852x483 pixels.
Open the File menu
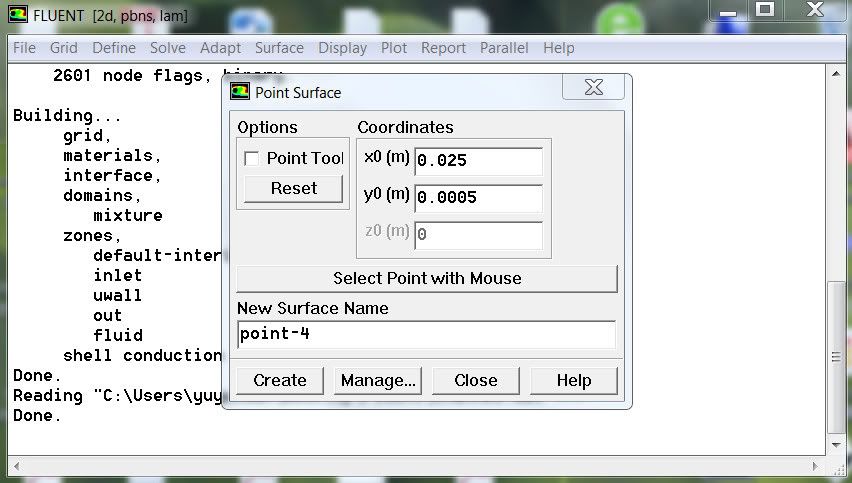(x=24, y=48)
